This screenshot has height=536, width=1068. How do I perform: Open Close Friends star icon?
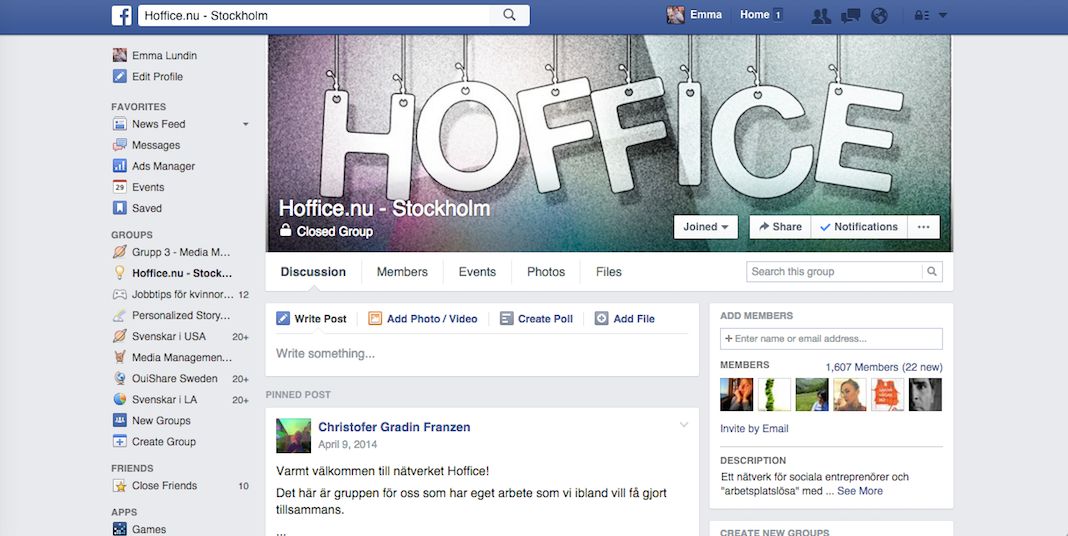(120, 486)
